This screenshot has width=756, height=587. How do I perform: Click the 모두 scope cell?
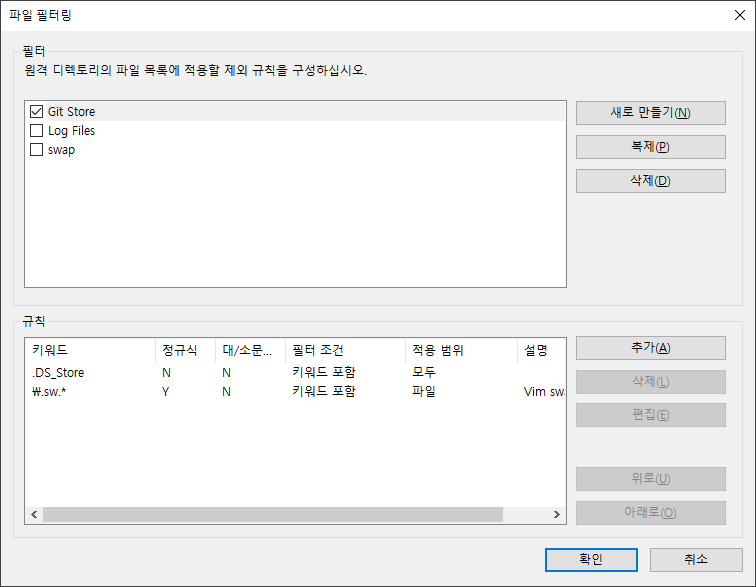424,372
